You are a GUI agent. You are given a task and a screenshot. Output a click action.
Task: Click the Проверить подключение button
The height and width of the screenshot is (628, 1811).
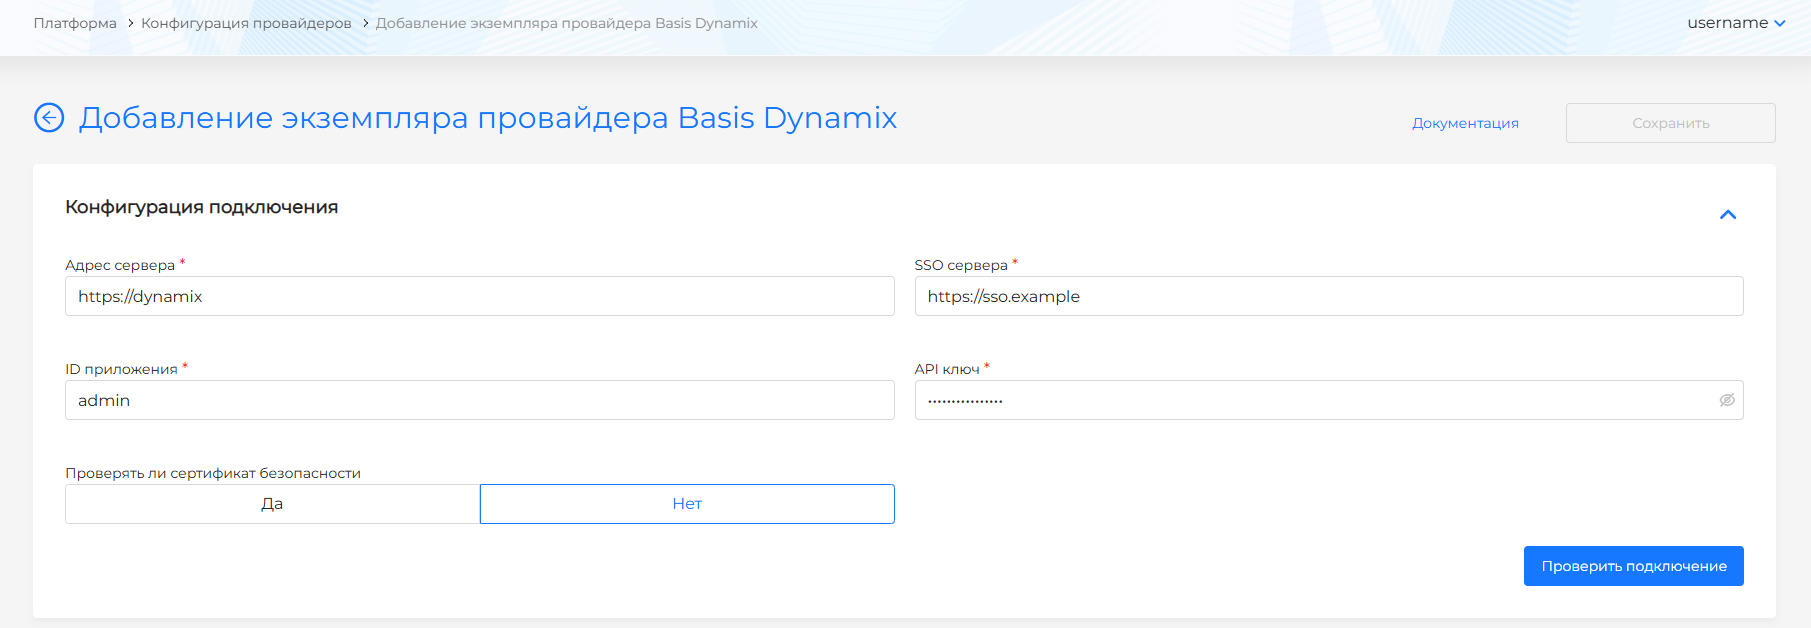[x=1633, y=566]
